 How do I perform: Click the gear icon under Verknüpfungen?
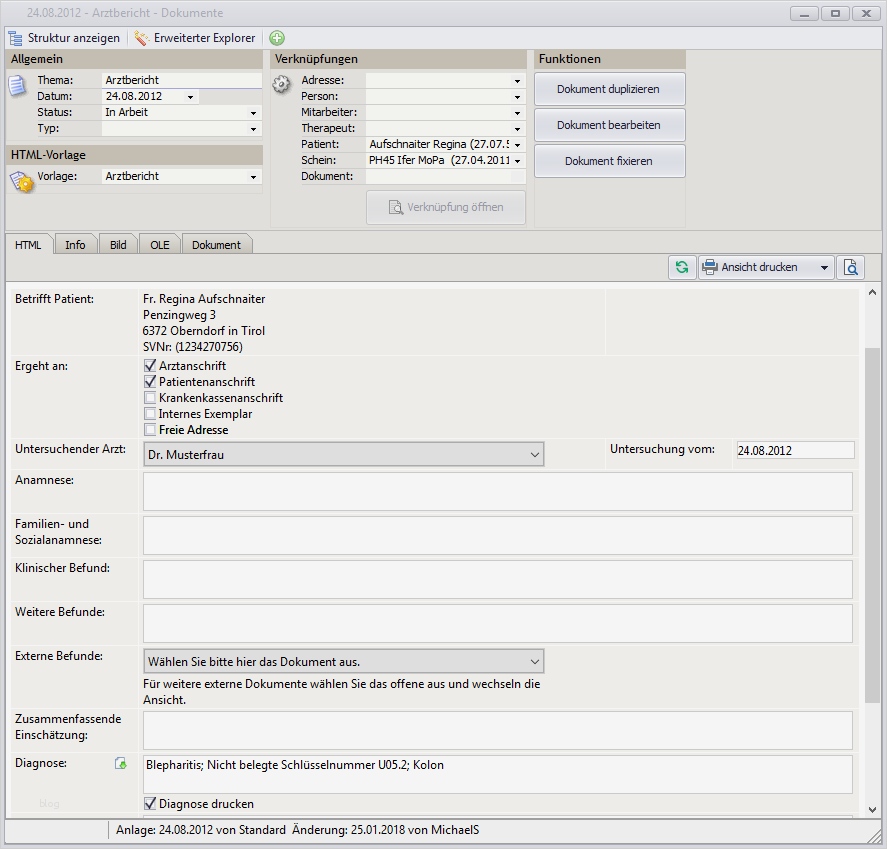tap(282, 85)
